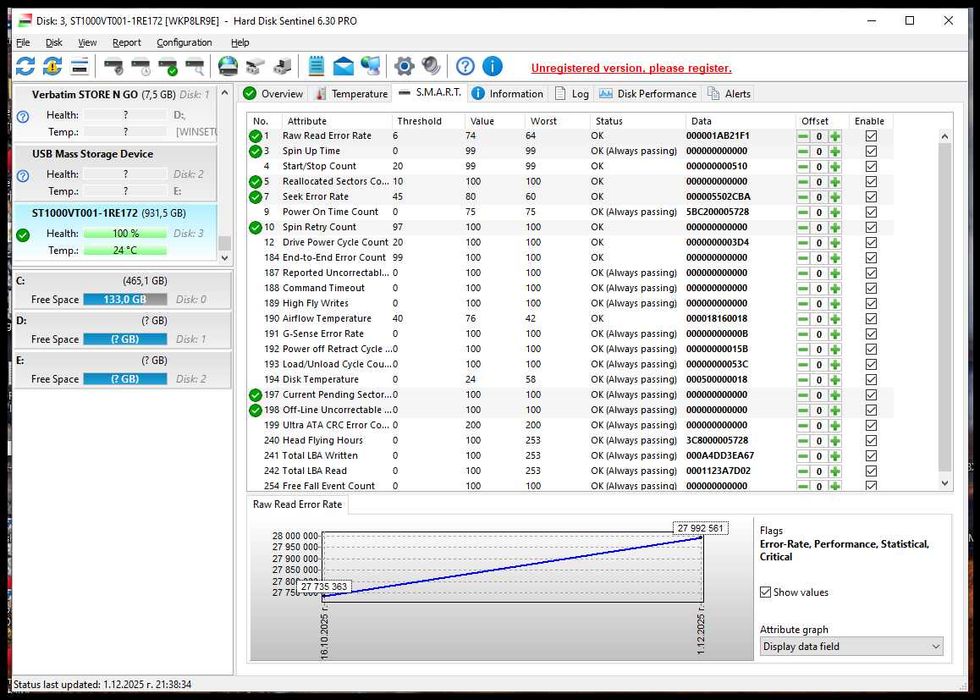Toggle the Show values checkbox
Image resolution: width=980 pixels, height=700 pixels.
(766, 592)
